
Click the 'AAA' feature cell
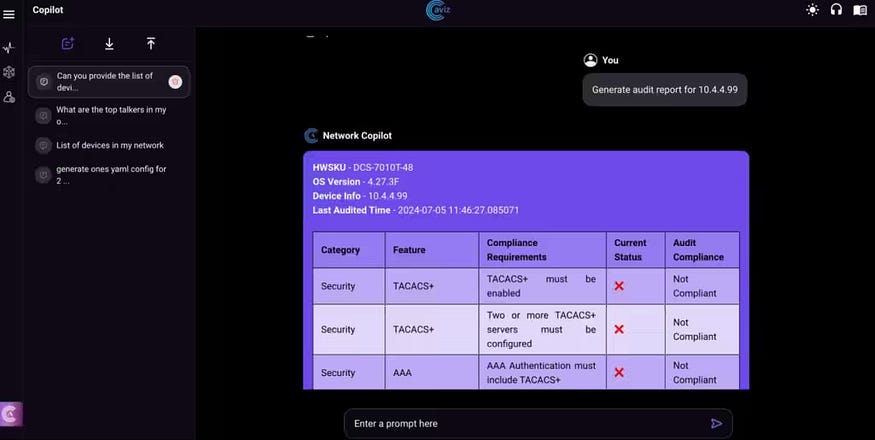click(432, 372)
